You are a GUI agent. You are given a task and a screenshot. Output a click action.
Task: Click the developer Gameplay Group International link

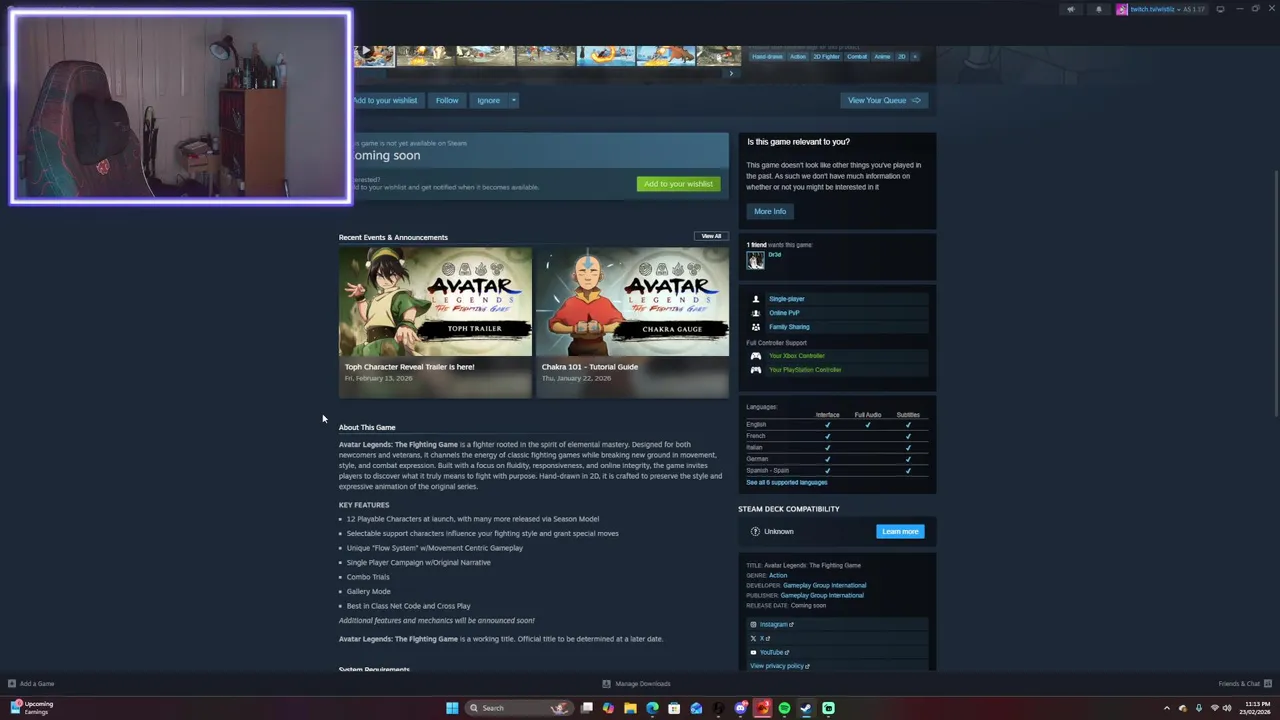point(824,585)
